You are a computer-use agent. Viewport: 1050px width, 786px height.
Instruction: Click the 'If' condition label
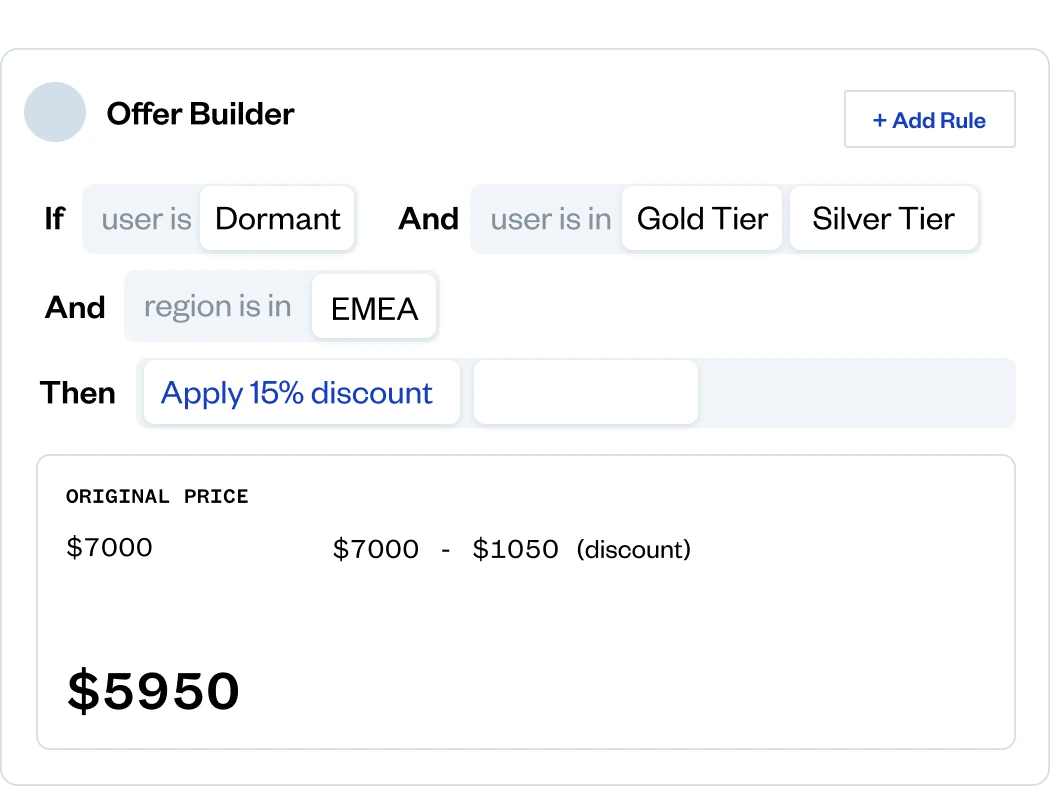pyautogui.click(x=54, y=219)
